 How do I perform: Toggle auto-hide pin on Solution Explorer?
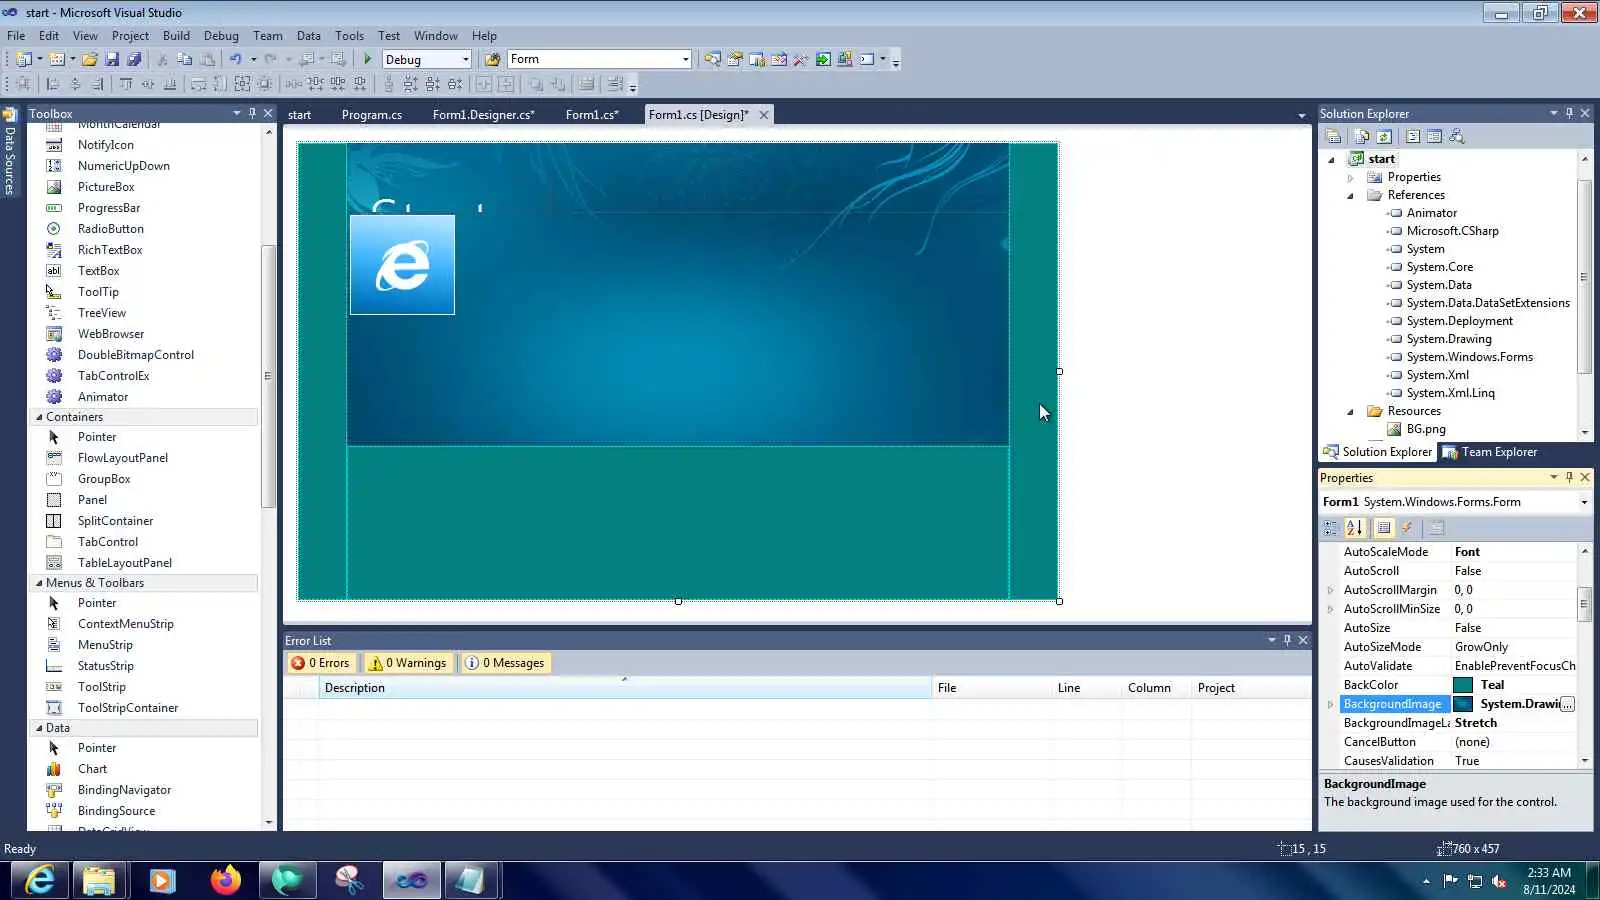1569,113
